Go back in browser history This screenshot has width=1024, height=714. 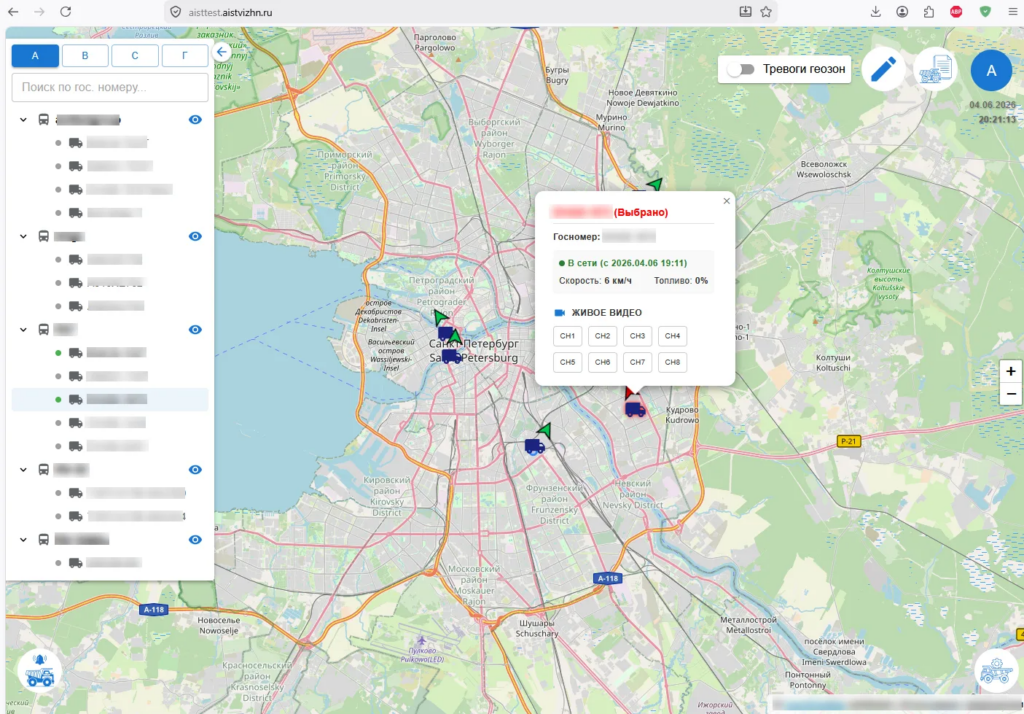pyautogui.click(x=13, y=12)
